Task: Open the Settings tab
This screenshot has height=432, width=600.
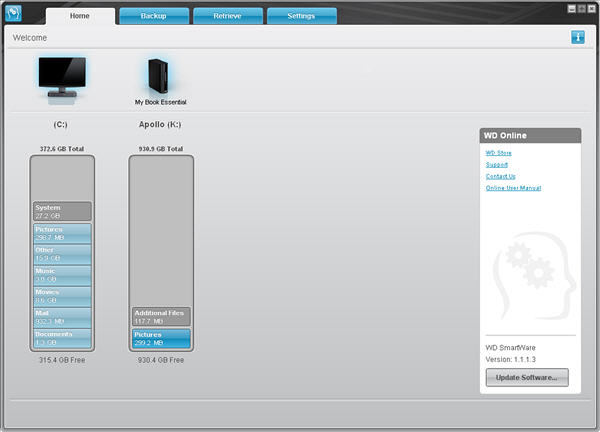Action: pyautogui.click(x=302, y=16)
